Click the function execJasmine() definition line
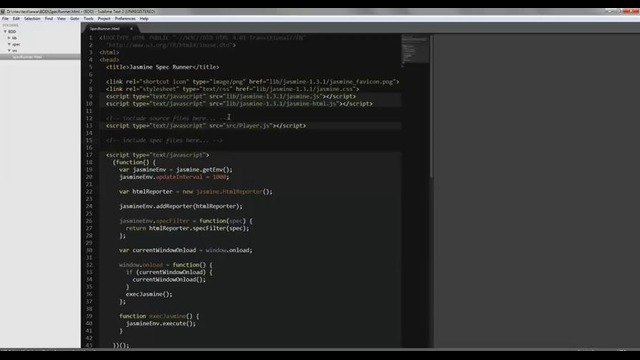 [x=159, y=316]
